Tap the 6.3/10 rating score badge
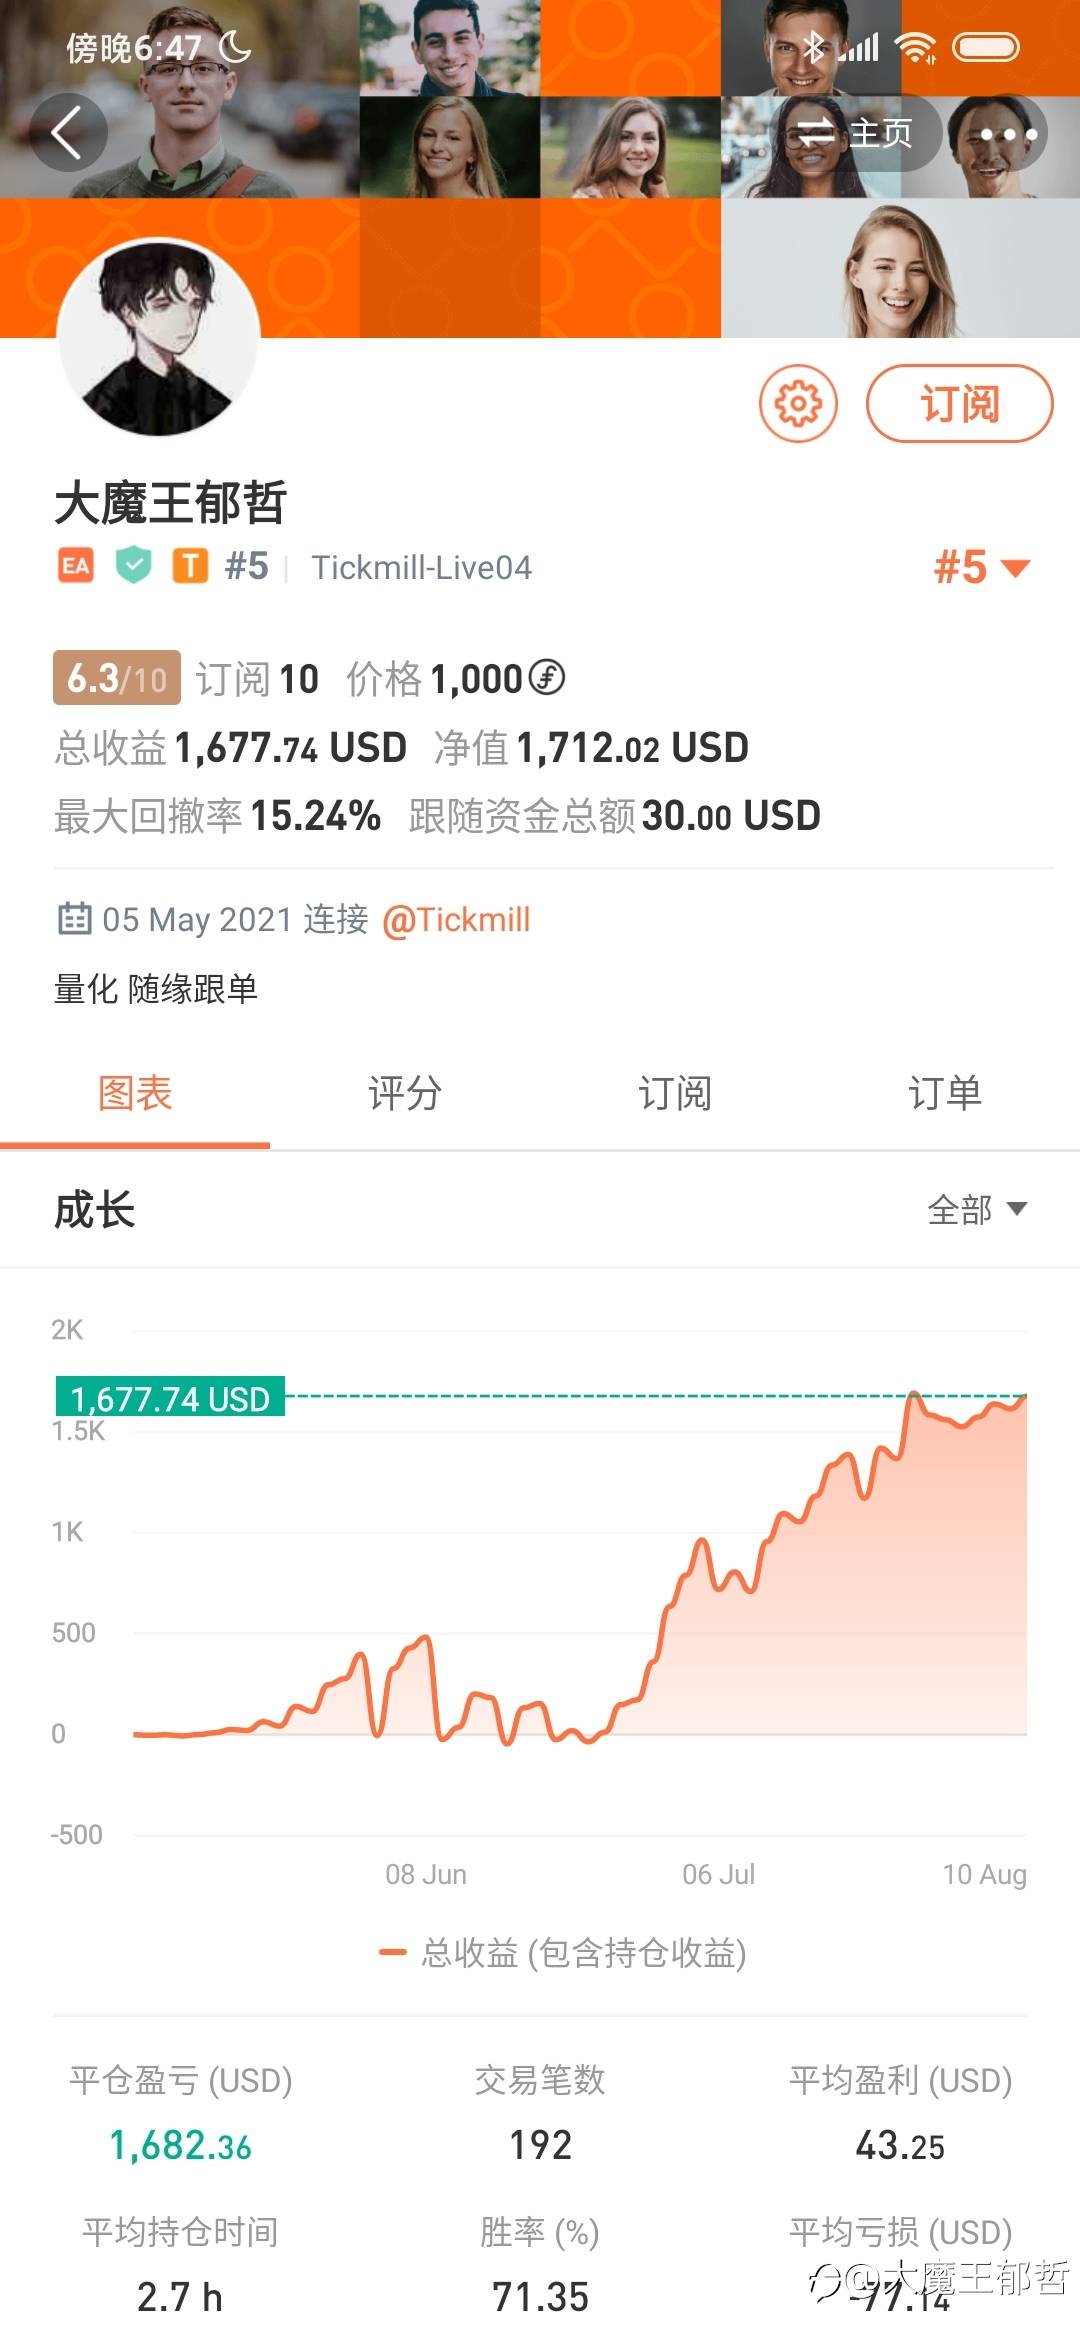This screenshot has width=1080, height=2340. pyautogui.click(x=116, y=678)
